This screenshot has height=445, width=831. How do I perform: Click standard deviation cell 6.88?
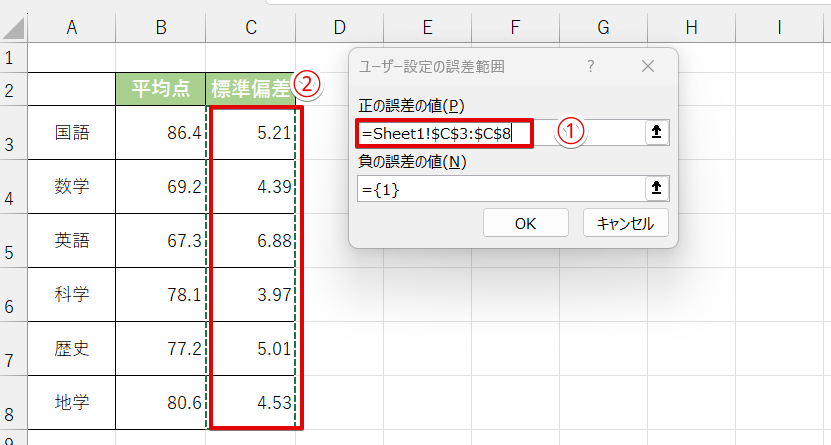(250, 240)
